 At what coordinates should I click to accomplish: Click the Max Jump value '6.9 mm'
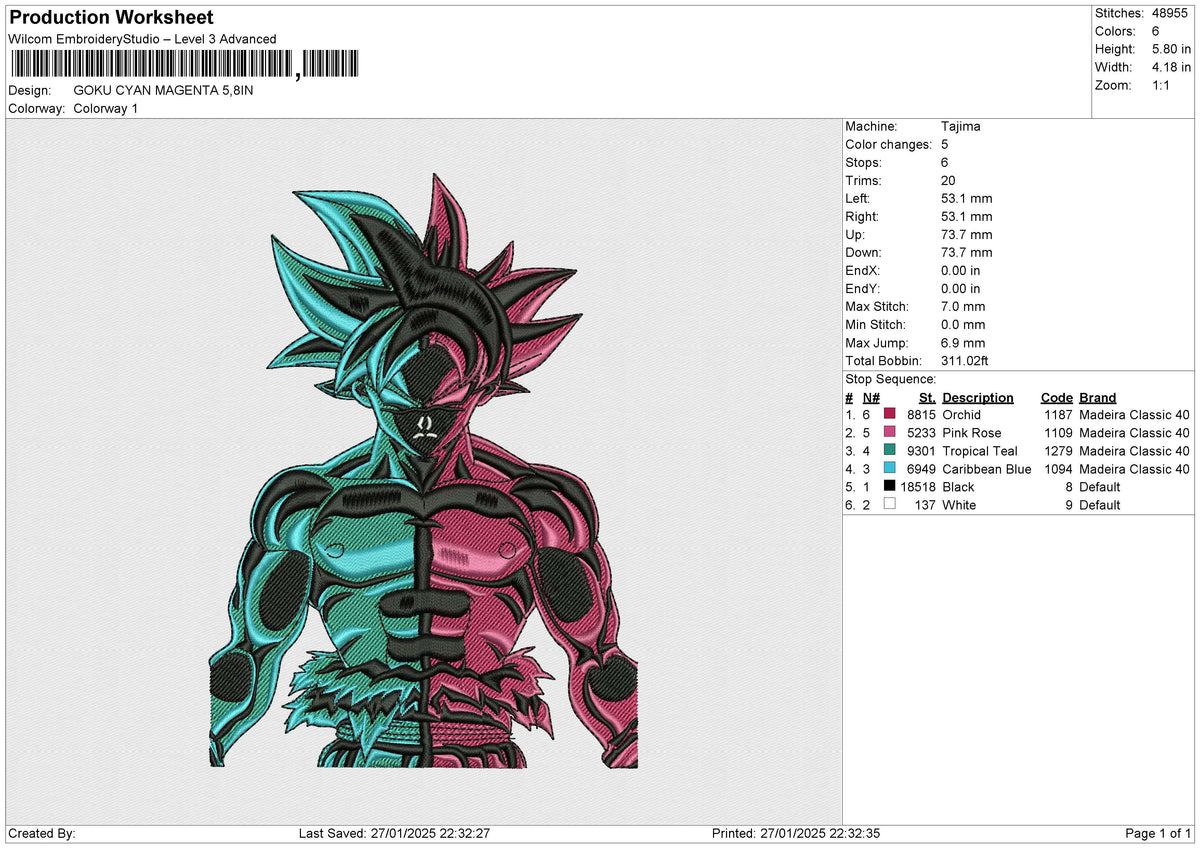point(963,342)
